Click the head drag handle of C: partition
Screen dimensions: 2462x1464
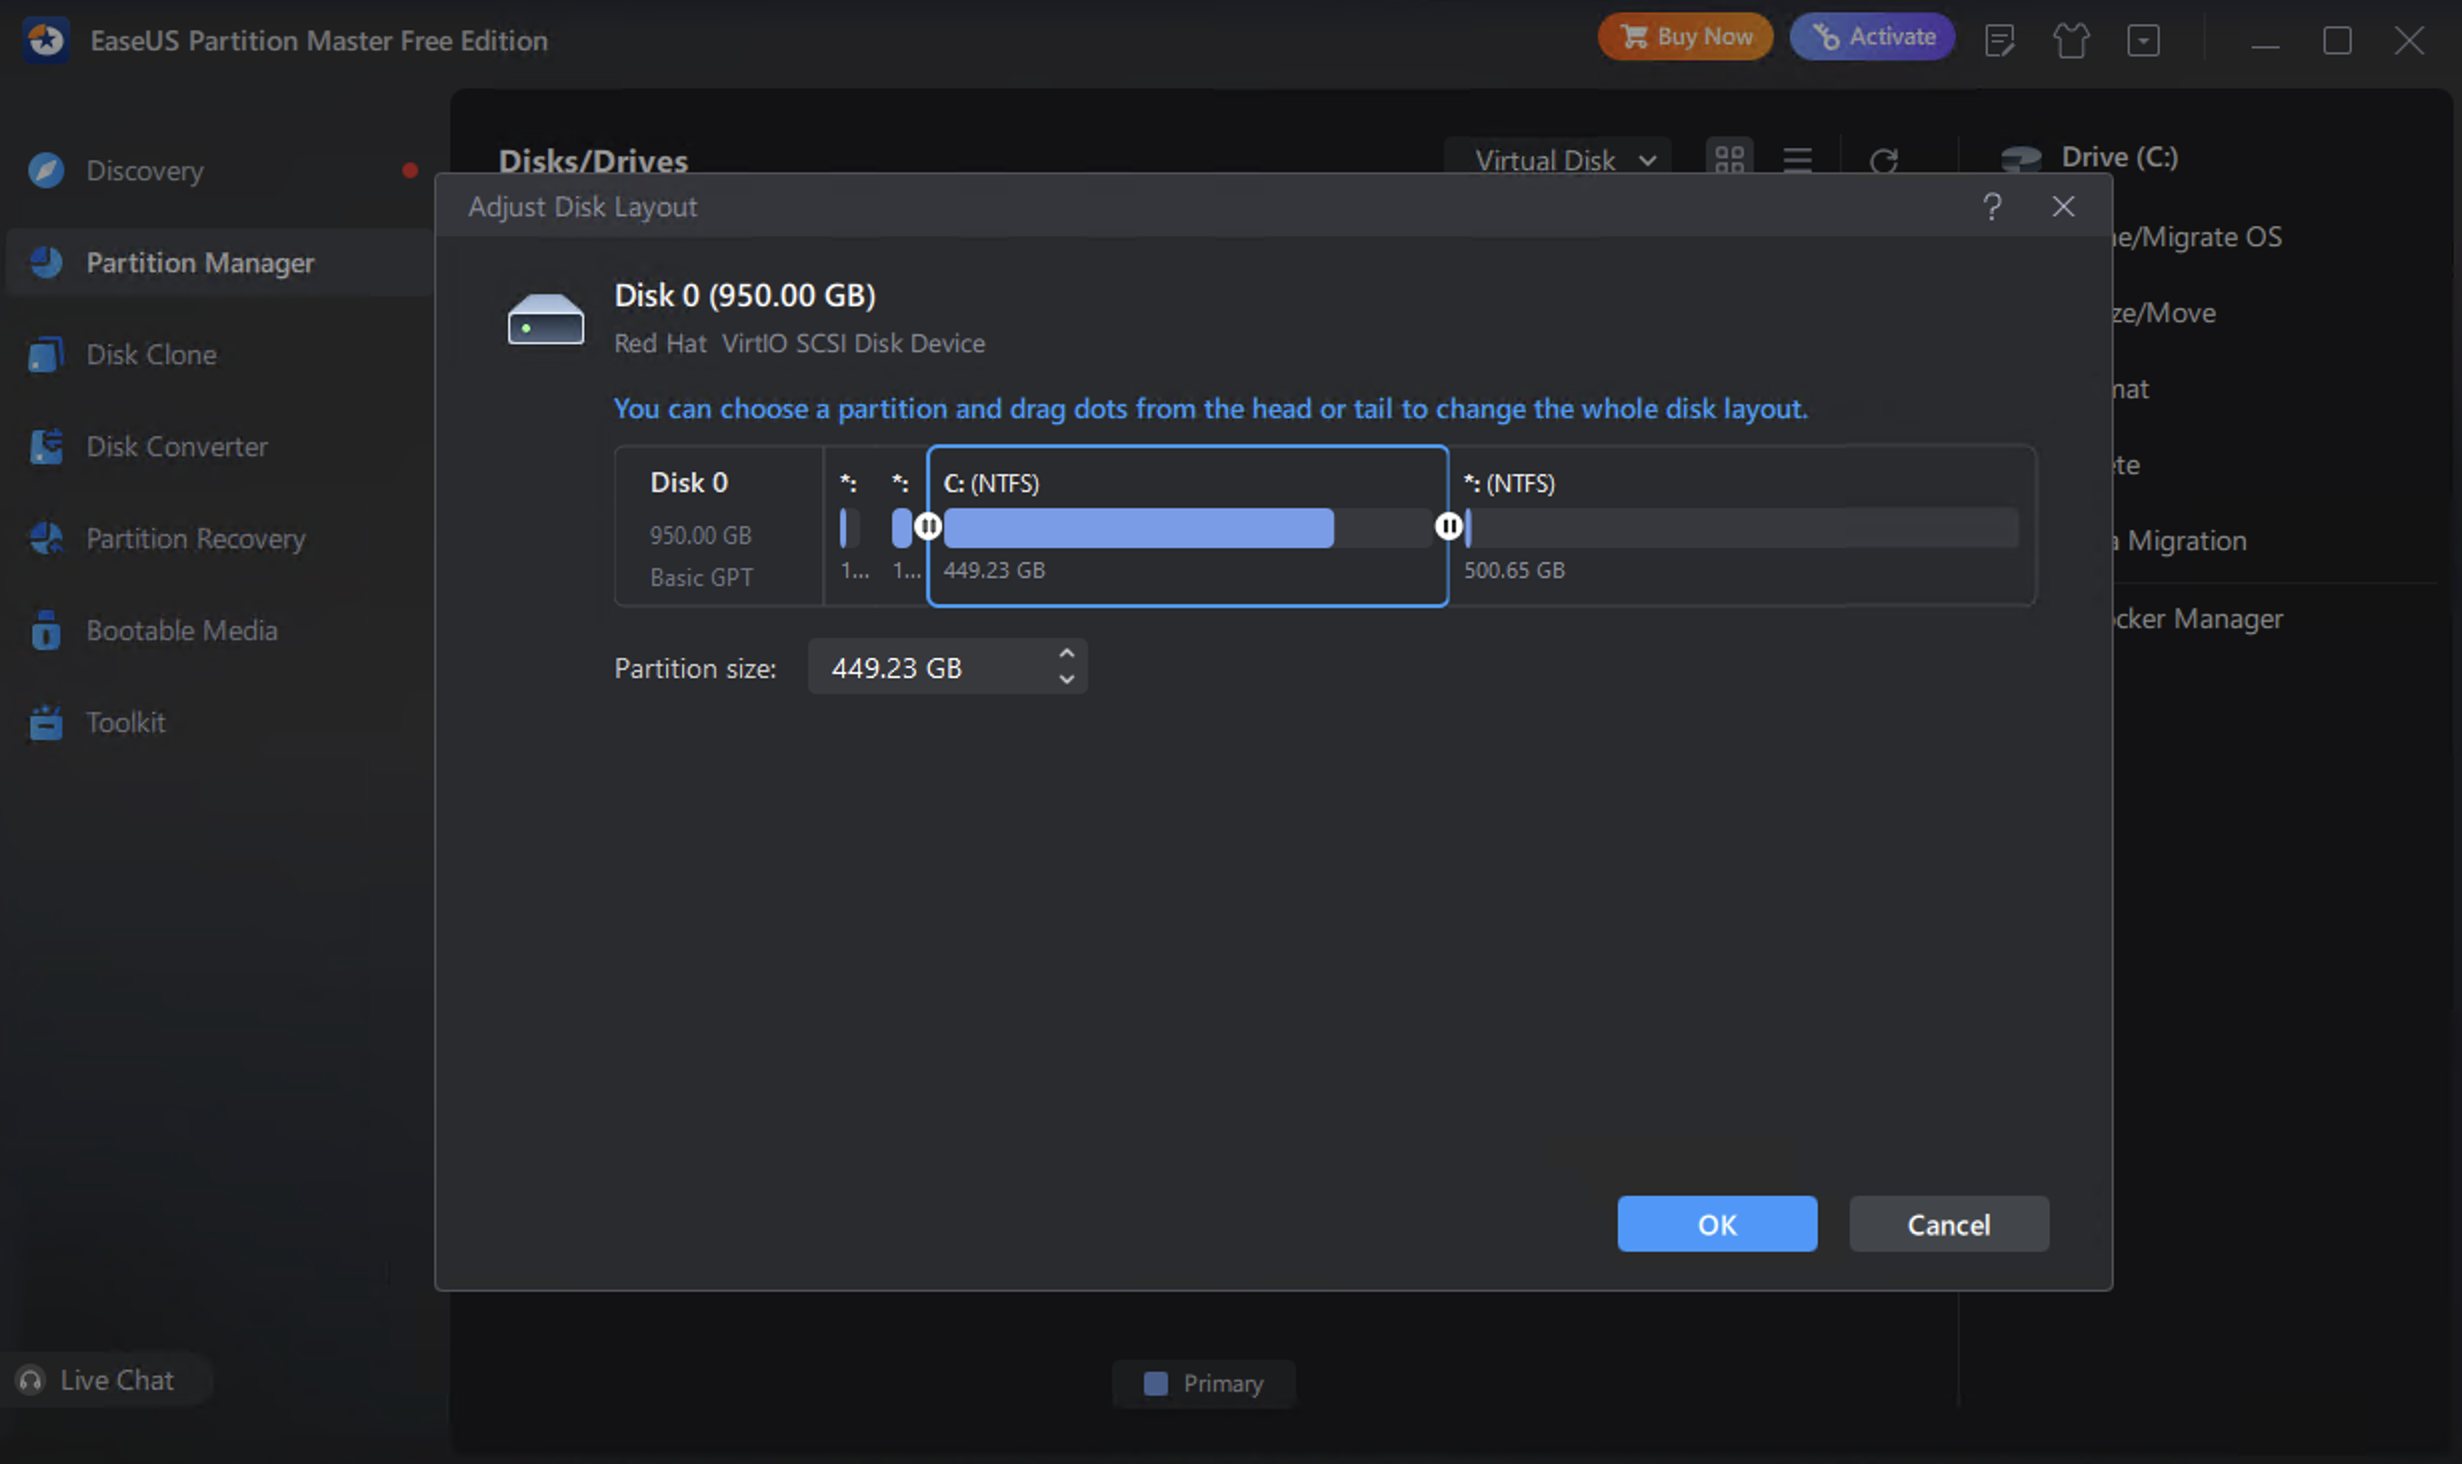[928, 526]
